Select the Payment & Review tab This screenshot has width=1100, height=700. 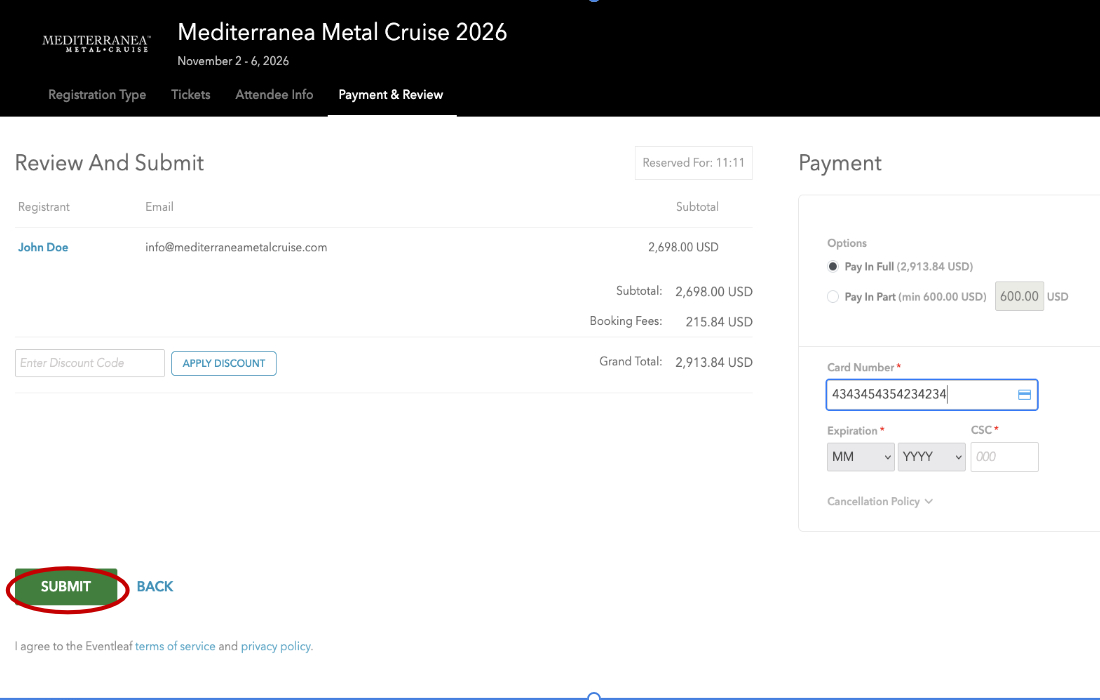tap(390, 95)
